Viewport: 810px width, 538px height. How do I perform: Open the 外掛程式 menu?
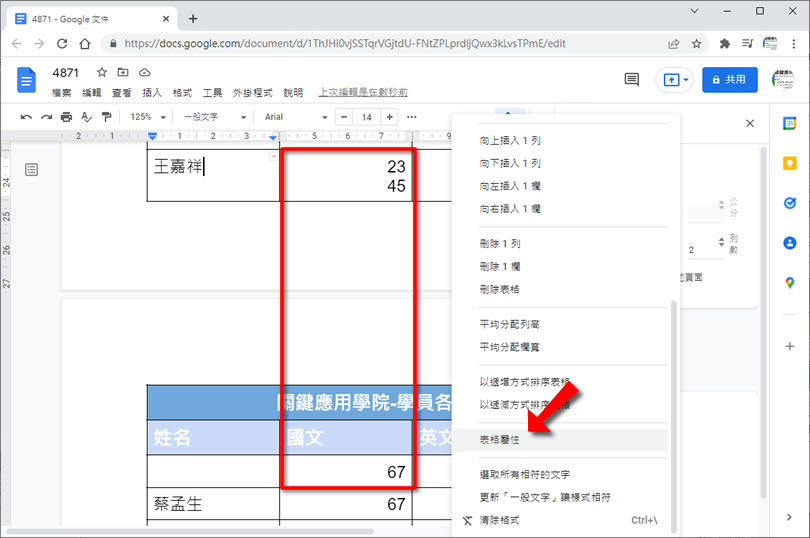252,93
